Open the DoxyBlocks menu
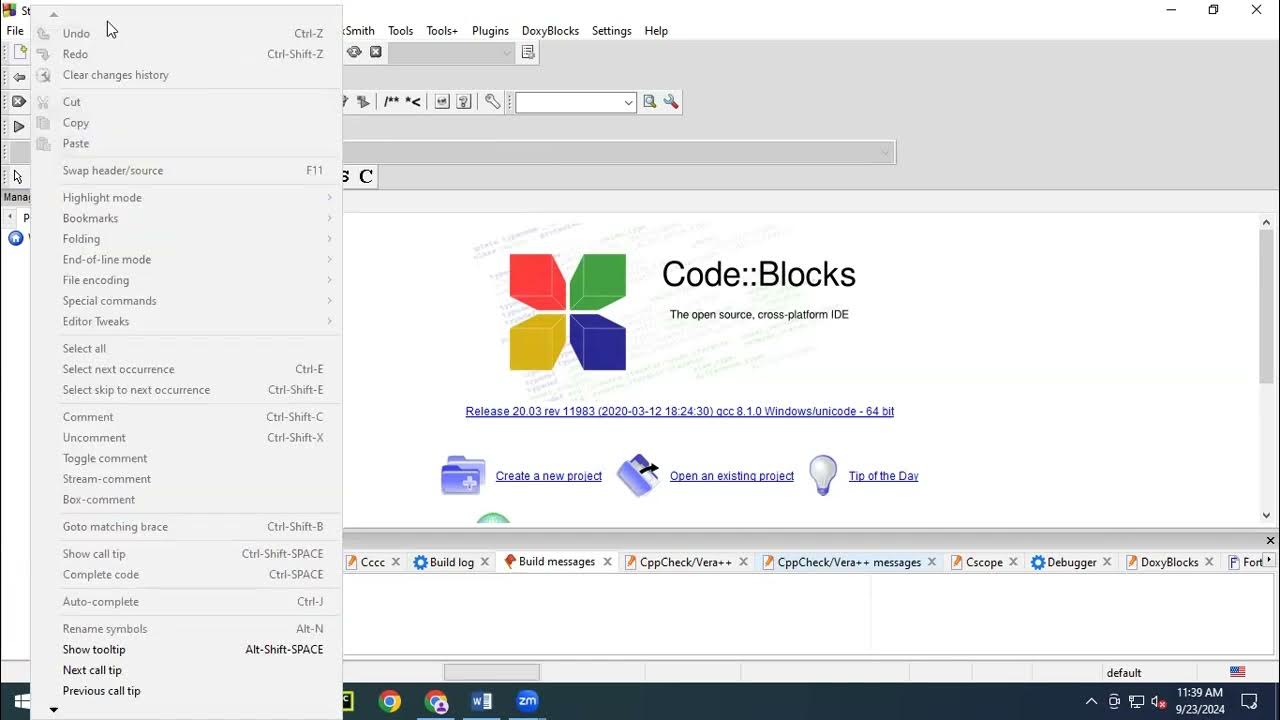The width and height of the screenshot is (1280, 720). [x=550, y=31]
